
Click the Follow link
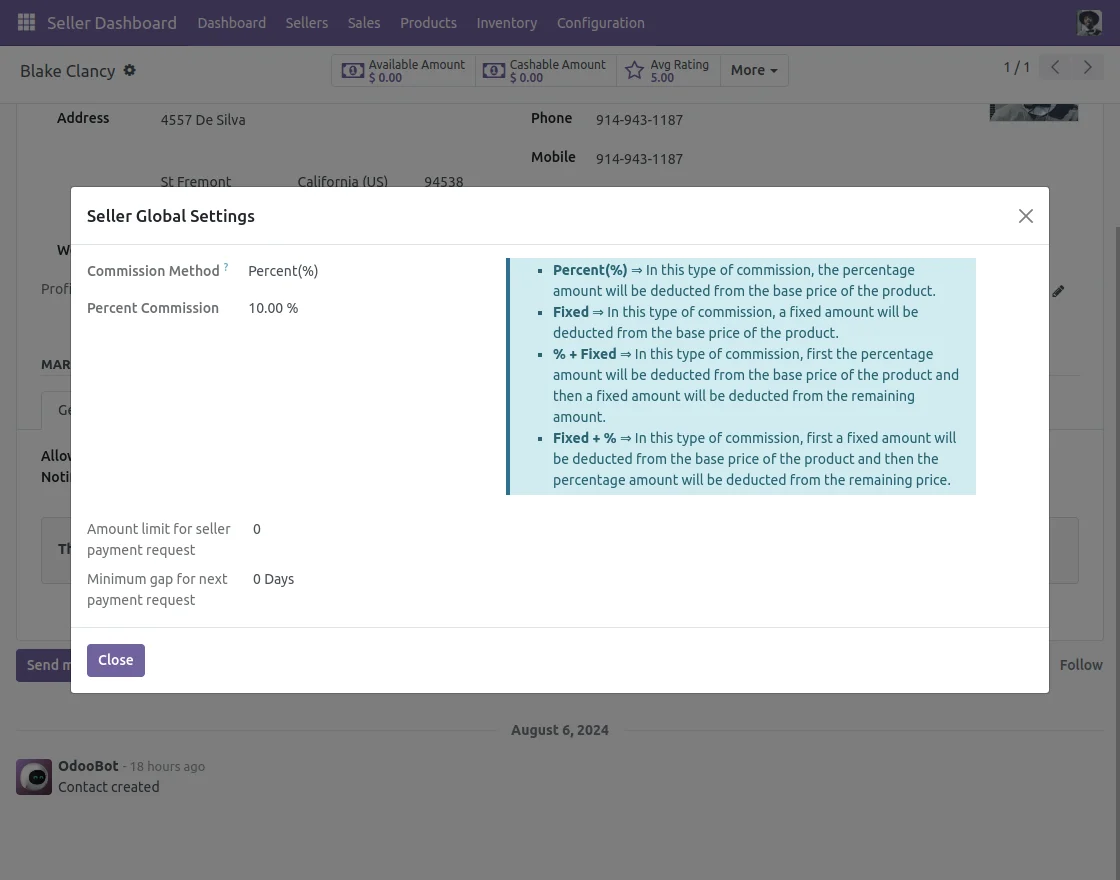pos(1081,665)
